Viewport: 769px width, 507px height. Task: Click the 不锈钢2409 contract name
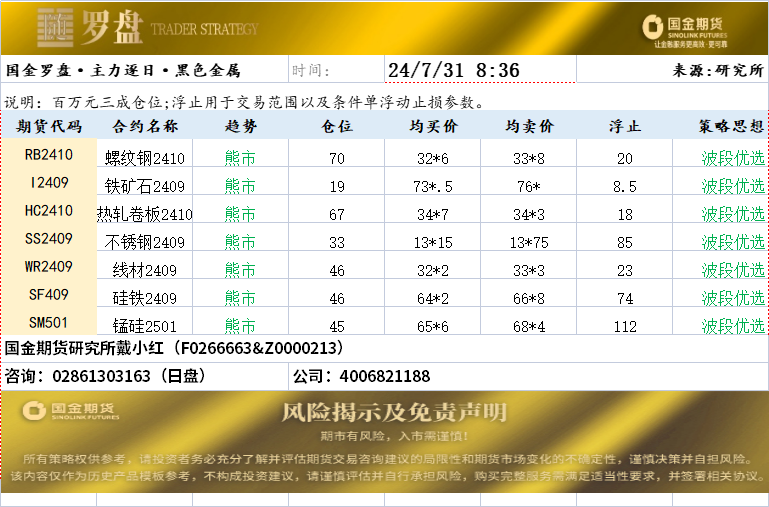(x=145, y=242)
